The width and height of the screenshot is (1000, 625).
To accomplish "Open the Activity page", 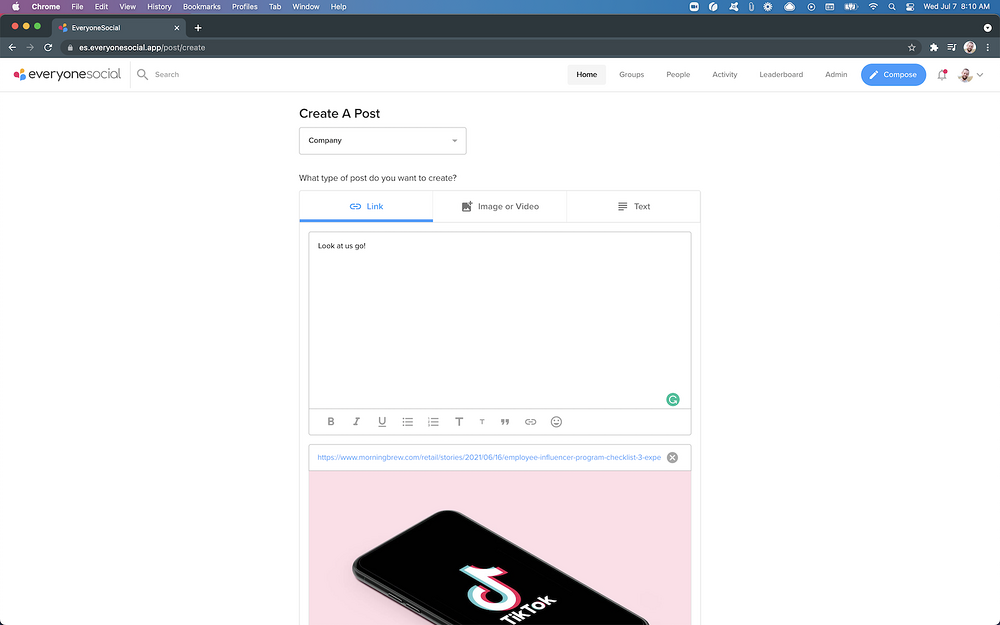I will pos(724,75).
